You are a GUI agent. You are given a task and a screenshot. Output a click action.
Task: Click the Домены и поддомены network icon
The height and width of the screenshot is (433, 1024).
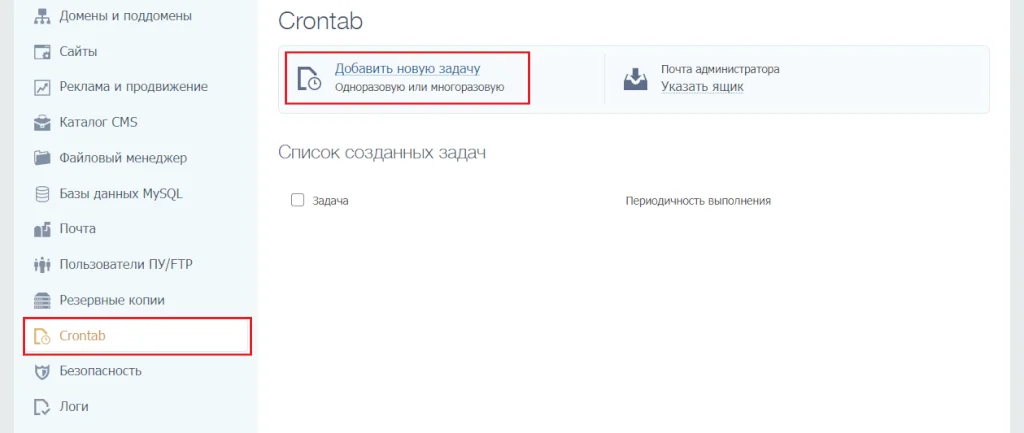click(42, 17)
